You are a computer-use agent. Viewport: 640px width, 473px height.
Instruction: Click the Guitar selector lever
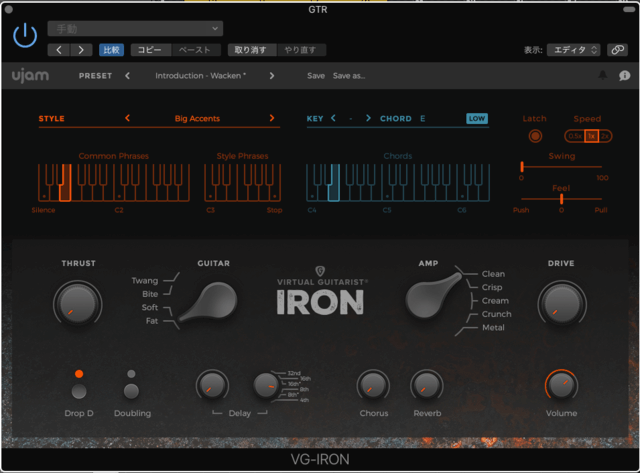coord(210,301)
